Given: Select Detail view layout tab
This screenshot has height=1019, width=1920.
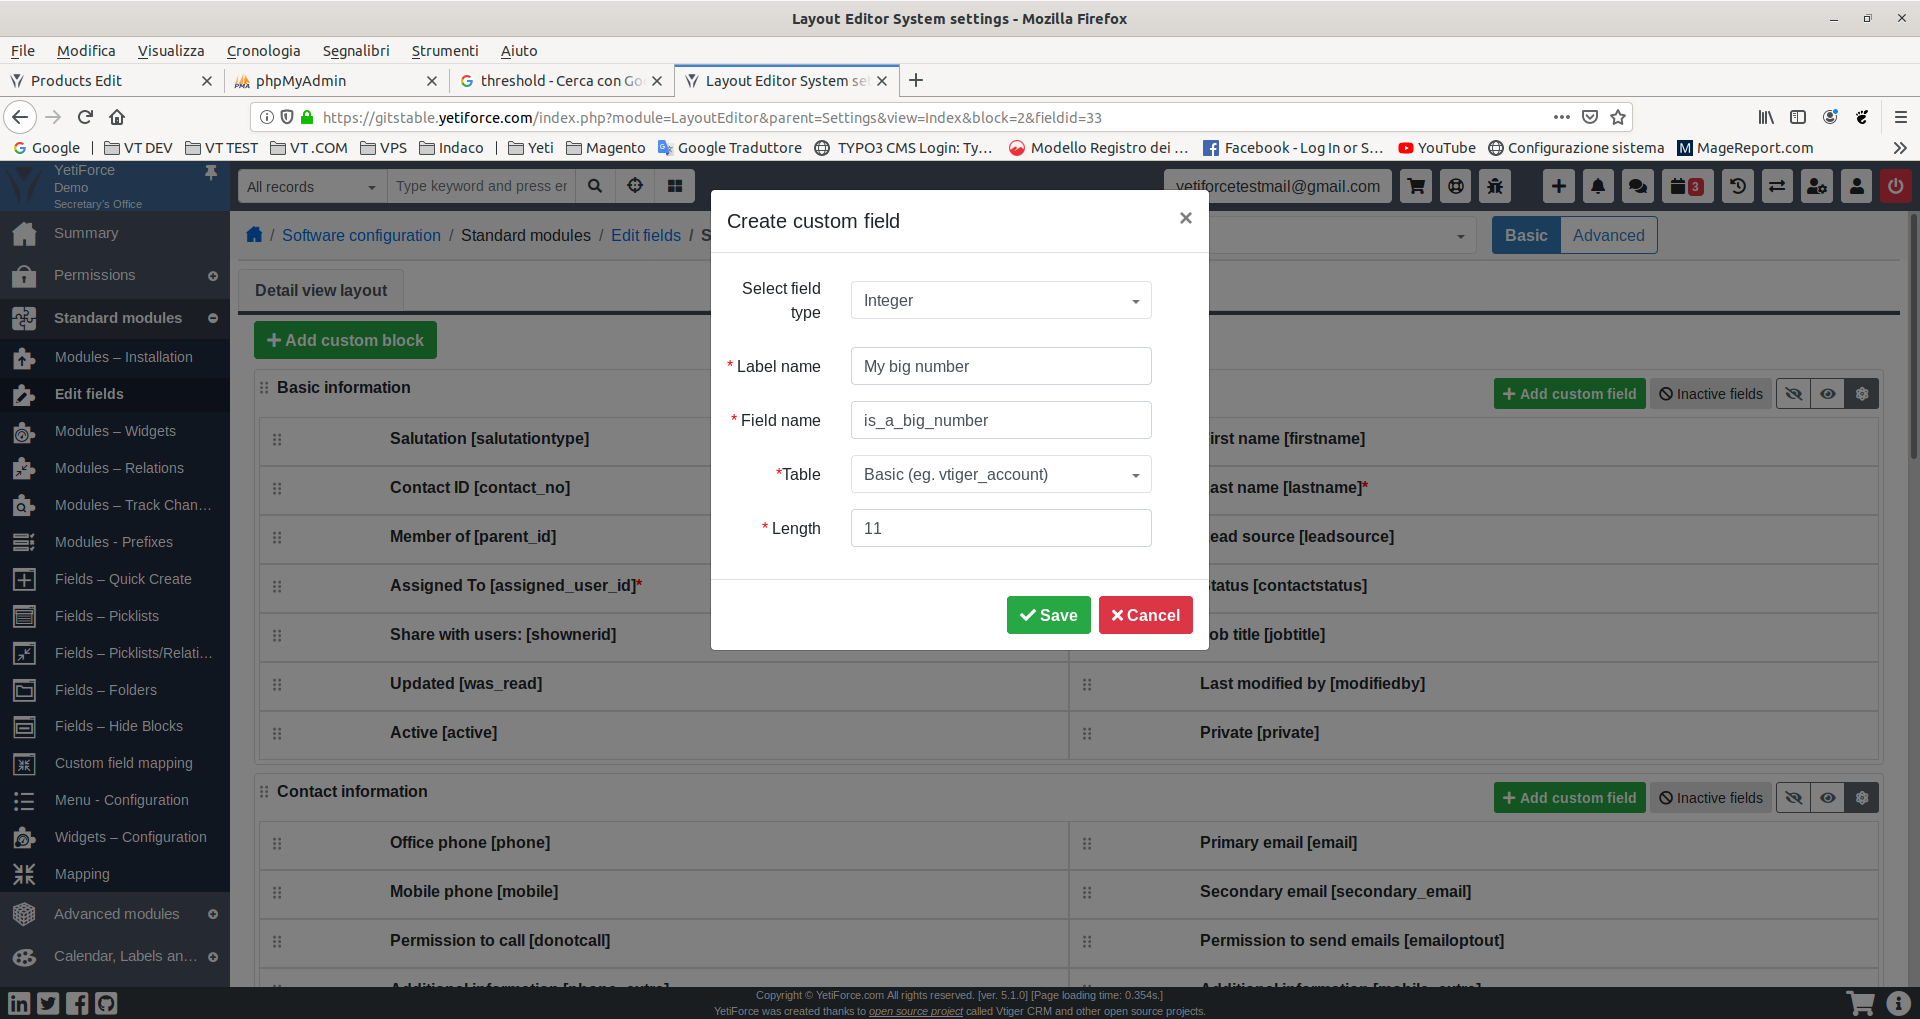Looking at the screenshot, I should 321,290.
